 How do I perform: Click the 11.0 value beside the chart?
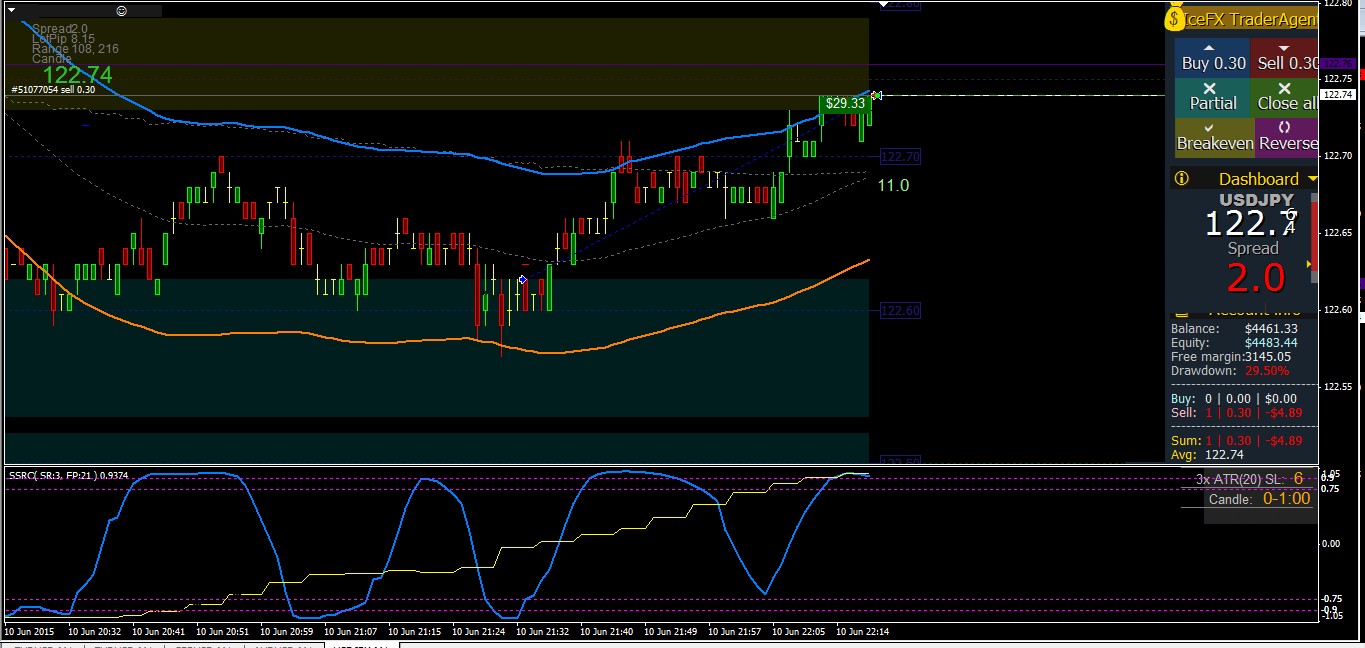[893, 185]
